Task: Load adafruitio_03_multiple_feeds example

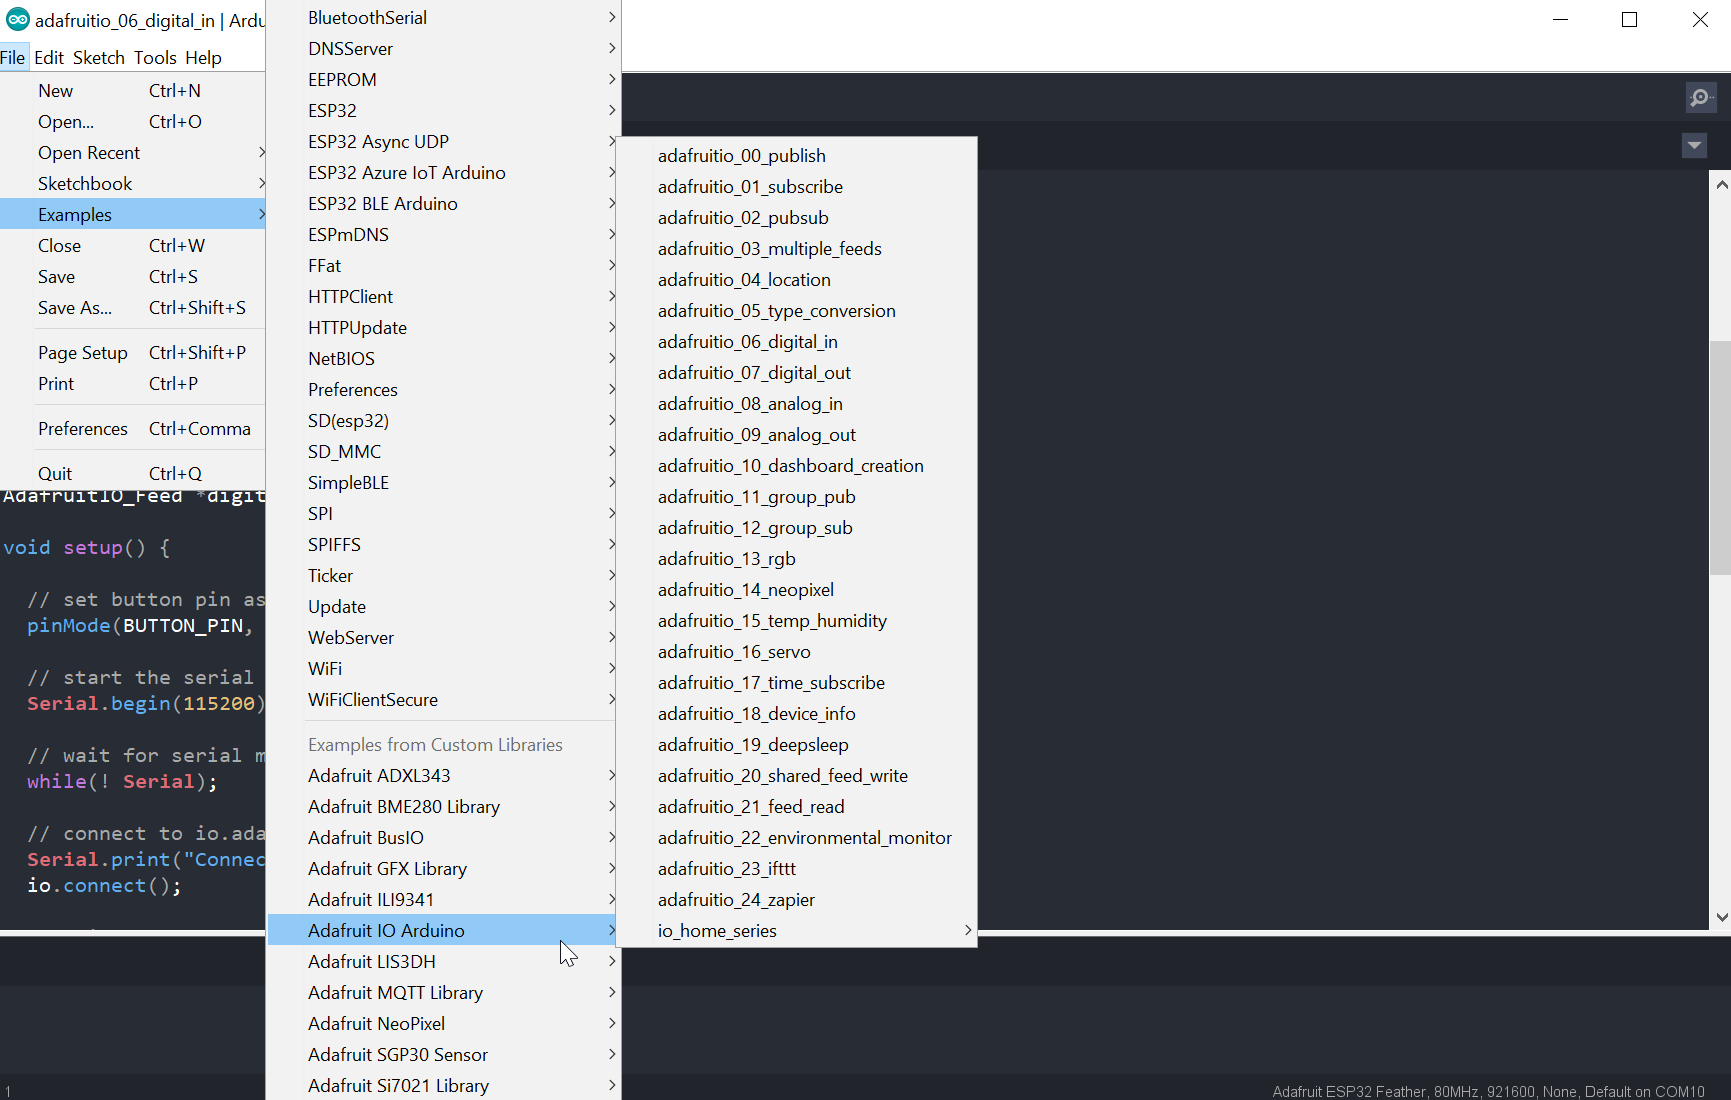Action: (x=797, y=249)
